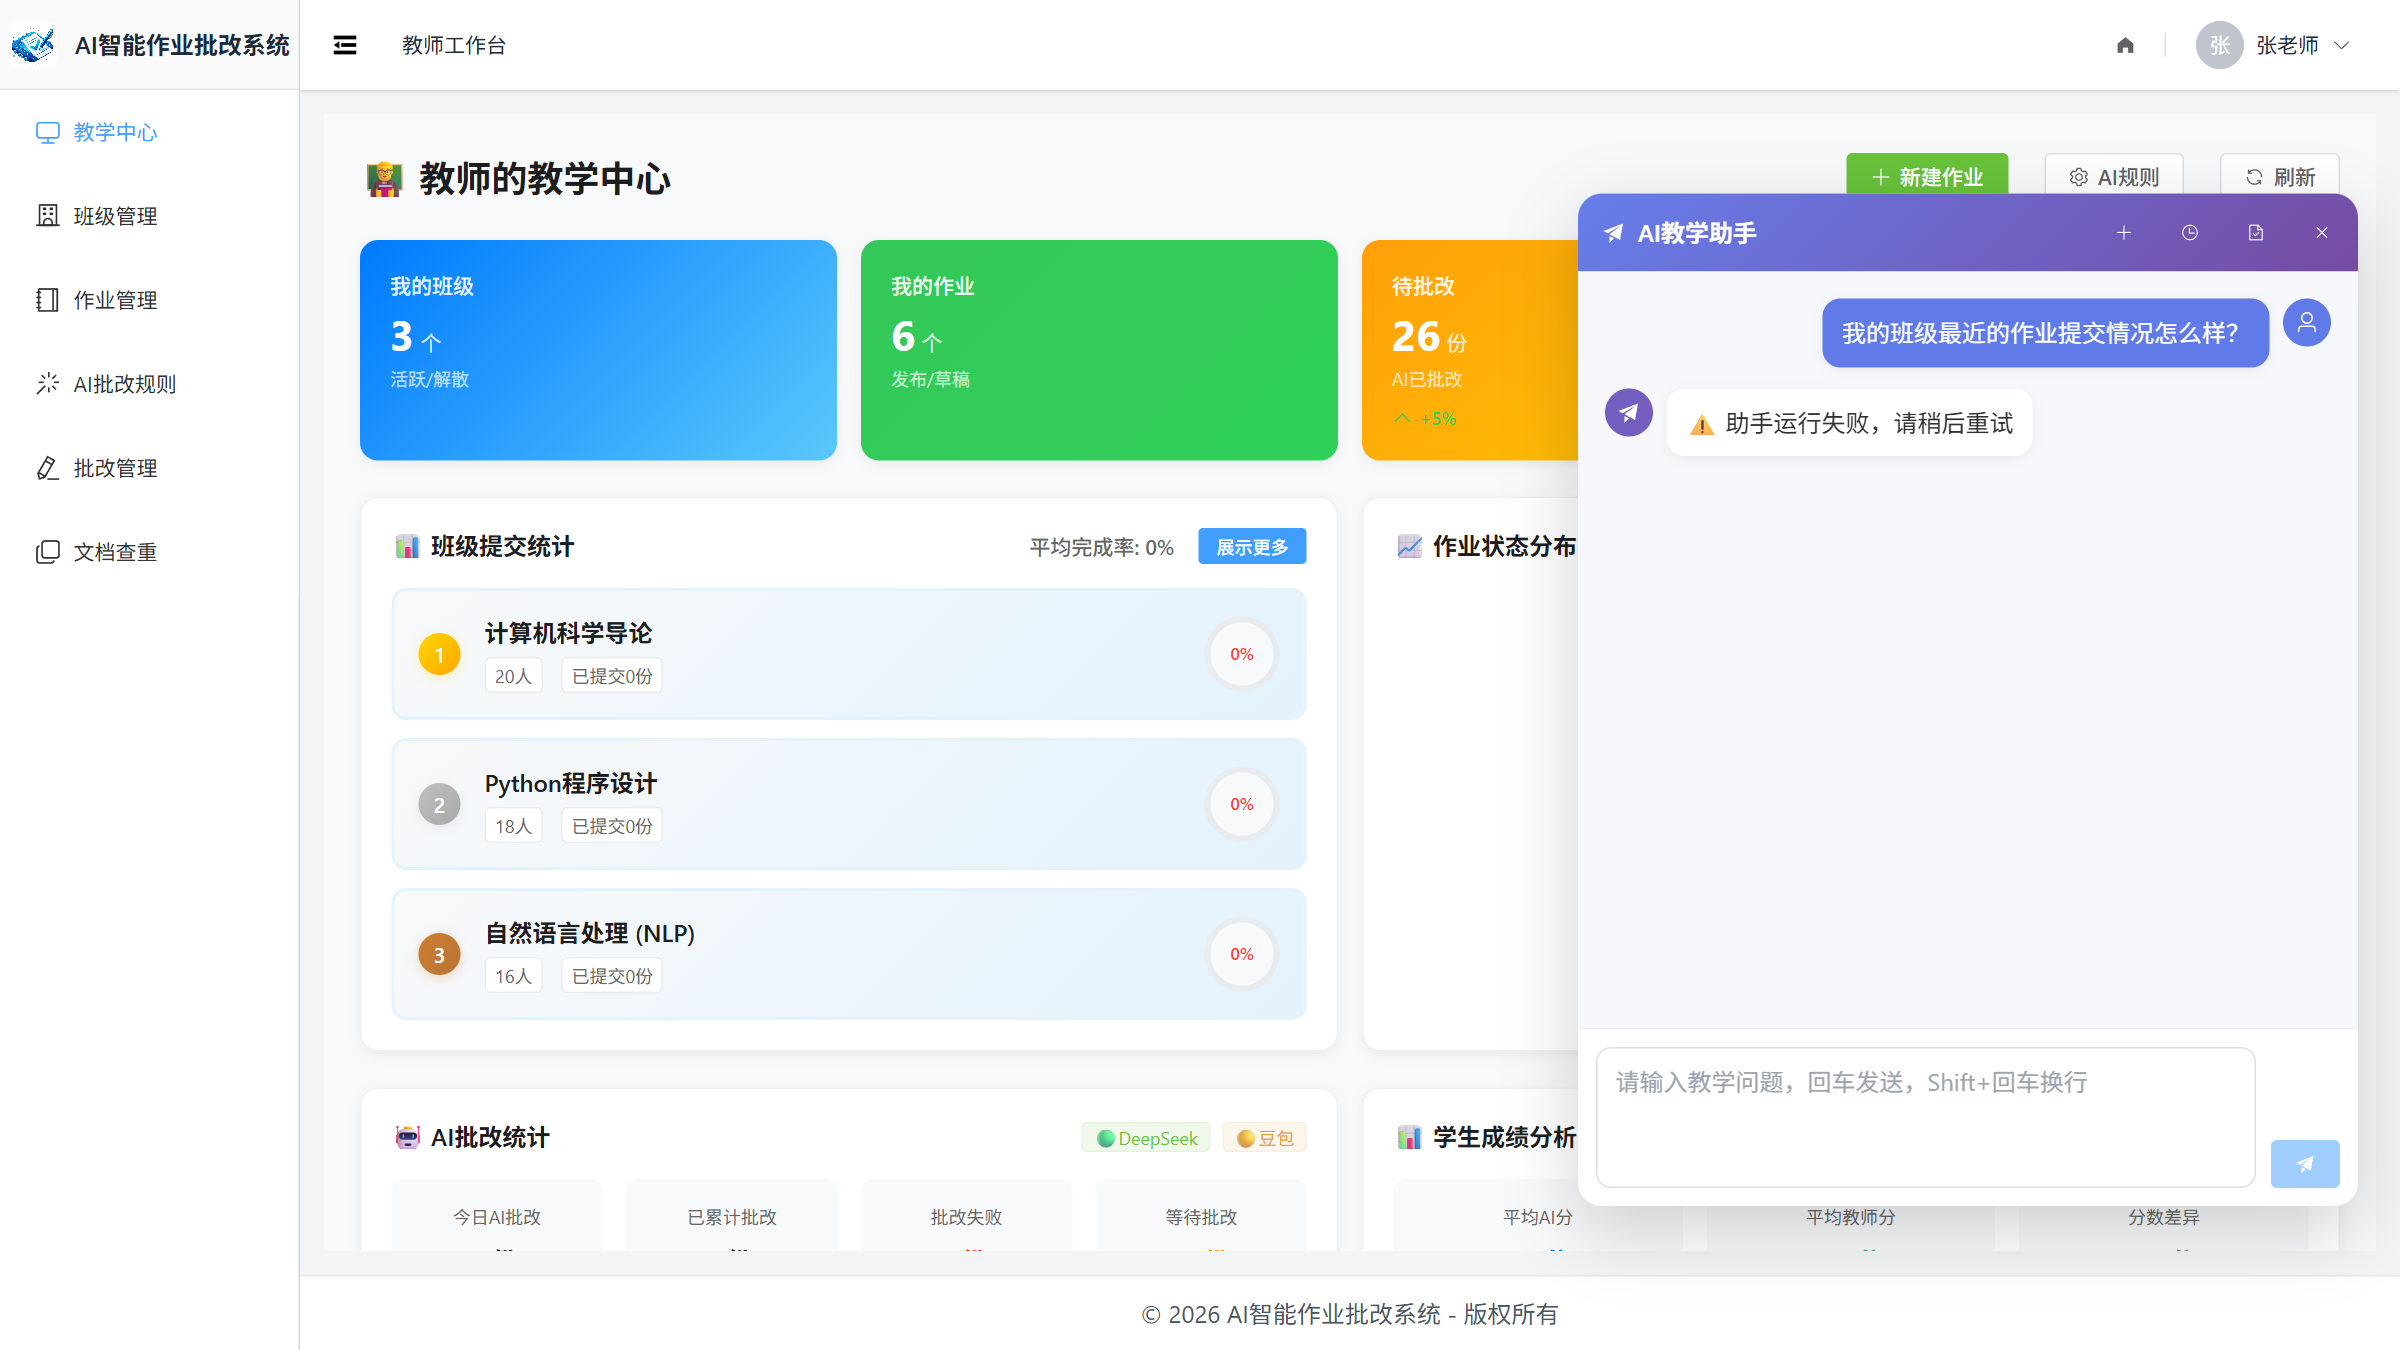Click the 豆包 model tag

[1264, 1138]
